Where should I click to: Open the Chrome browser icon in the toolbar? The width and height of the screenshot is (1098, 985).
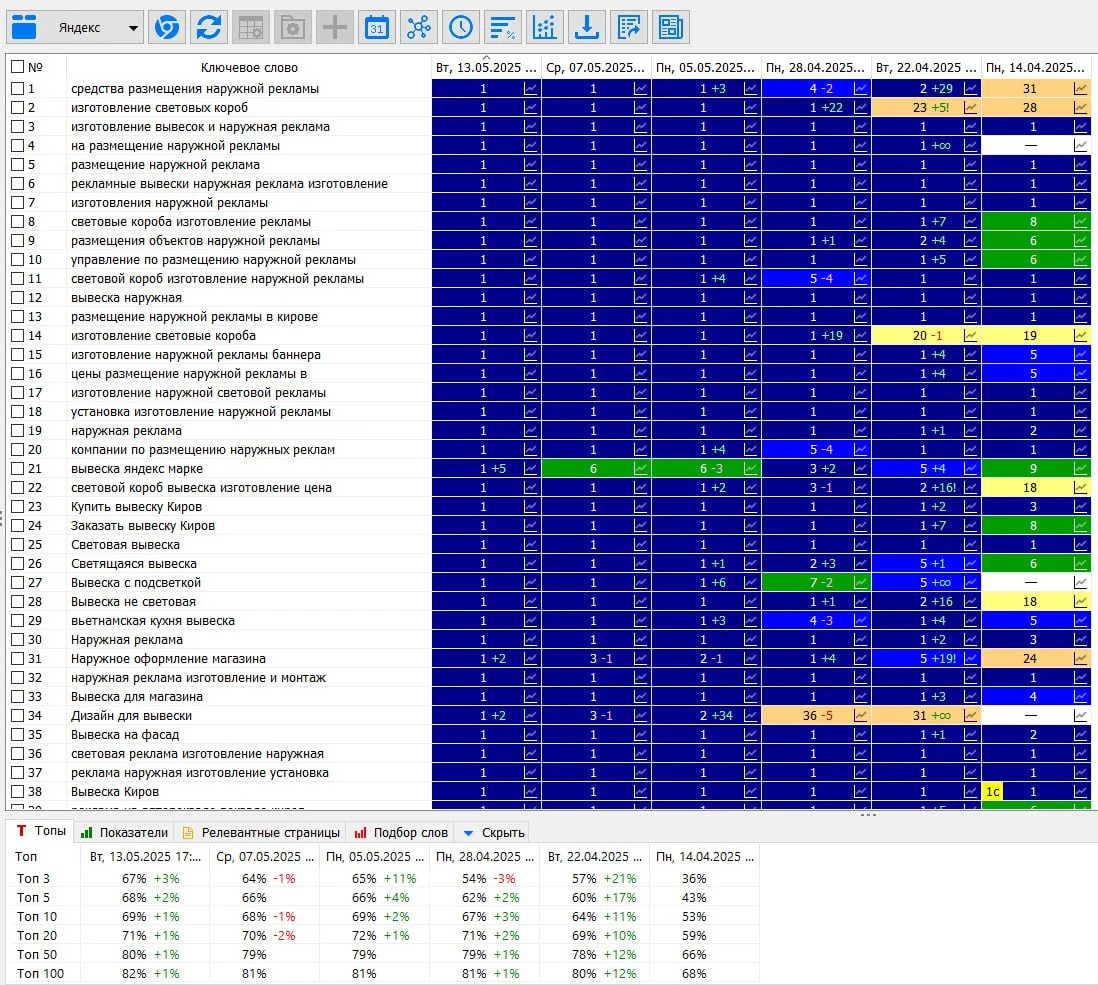click(167, 27)
